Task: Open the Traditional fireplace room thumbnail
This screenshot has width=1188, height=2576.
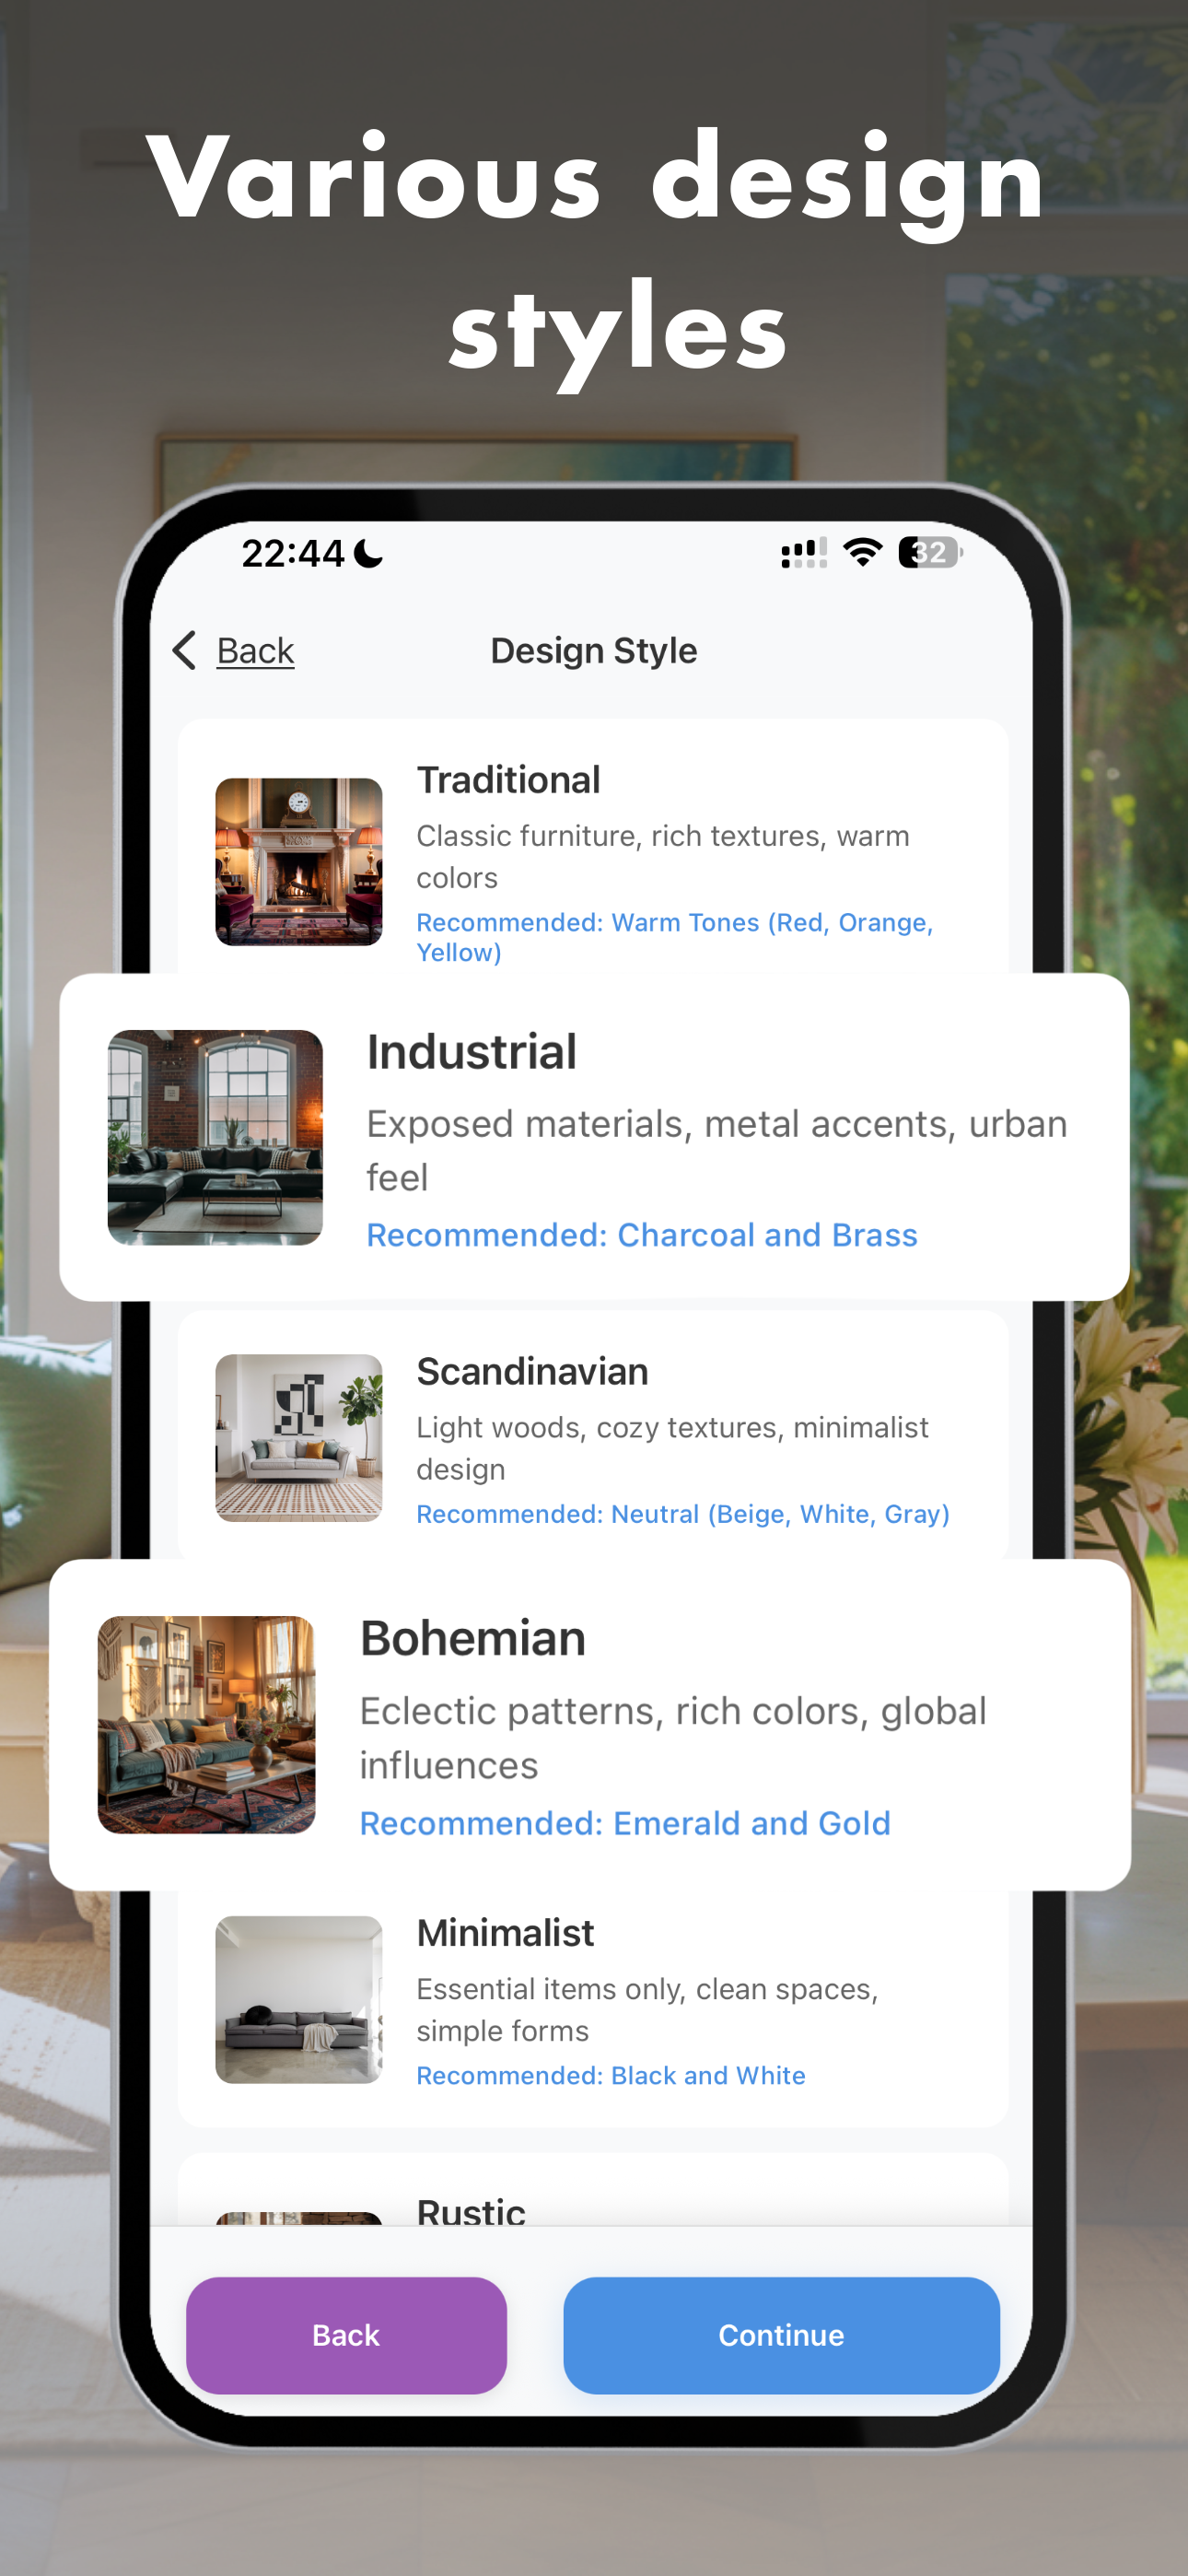Action: pyautogui.click(x=299, y=862)
